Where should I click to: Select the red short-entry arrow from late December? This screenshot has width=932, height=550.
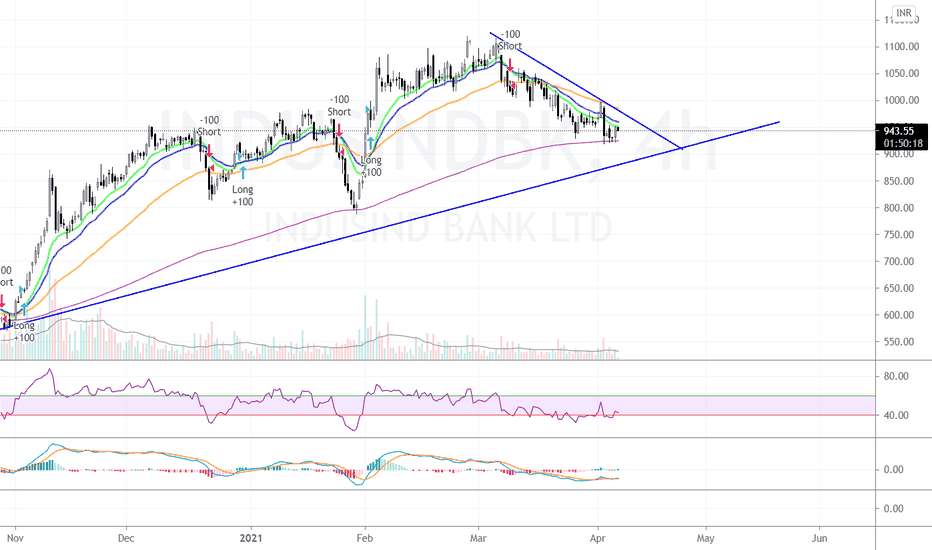pos(209,150)
